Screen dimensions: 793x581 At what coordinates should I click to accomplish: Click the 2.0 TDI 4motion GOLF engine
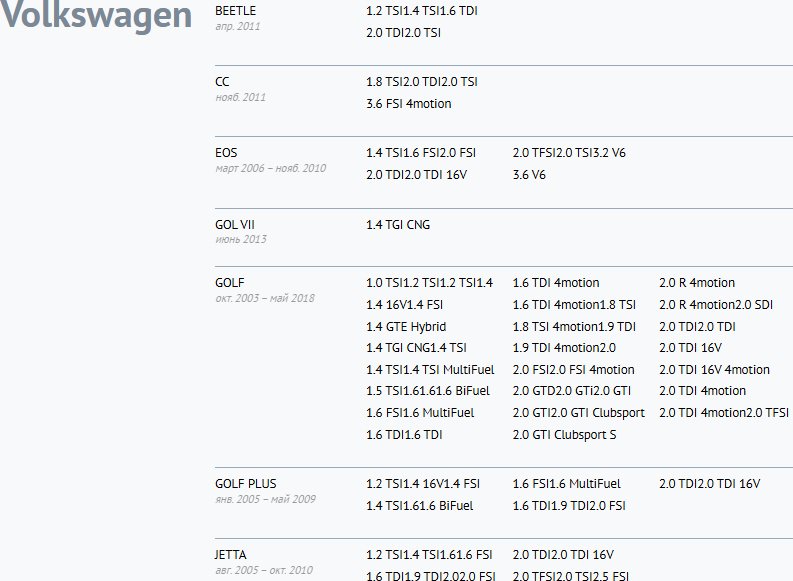702,391
